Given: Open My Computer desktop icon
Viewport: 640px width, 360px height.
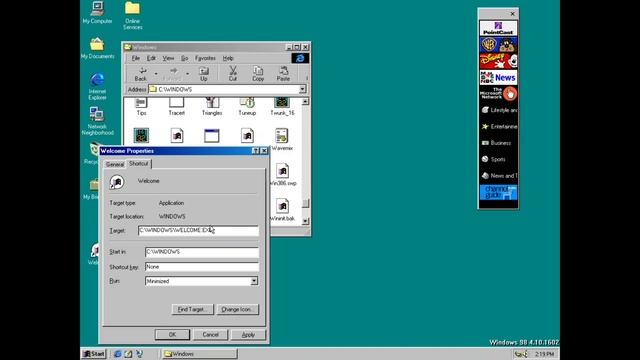Looking at the screenshot, I should click(x=97, y=13).
